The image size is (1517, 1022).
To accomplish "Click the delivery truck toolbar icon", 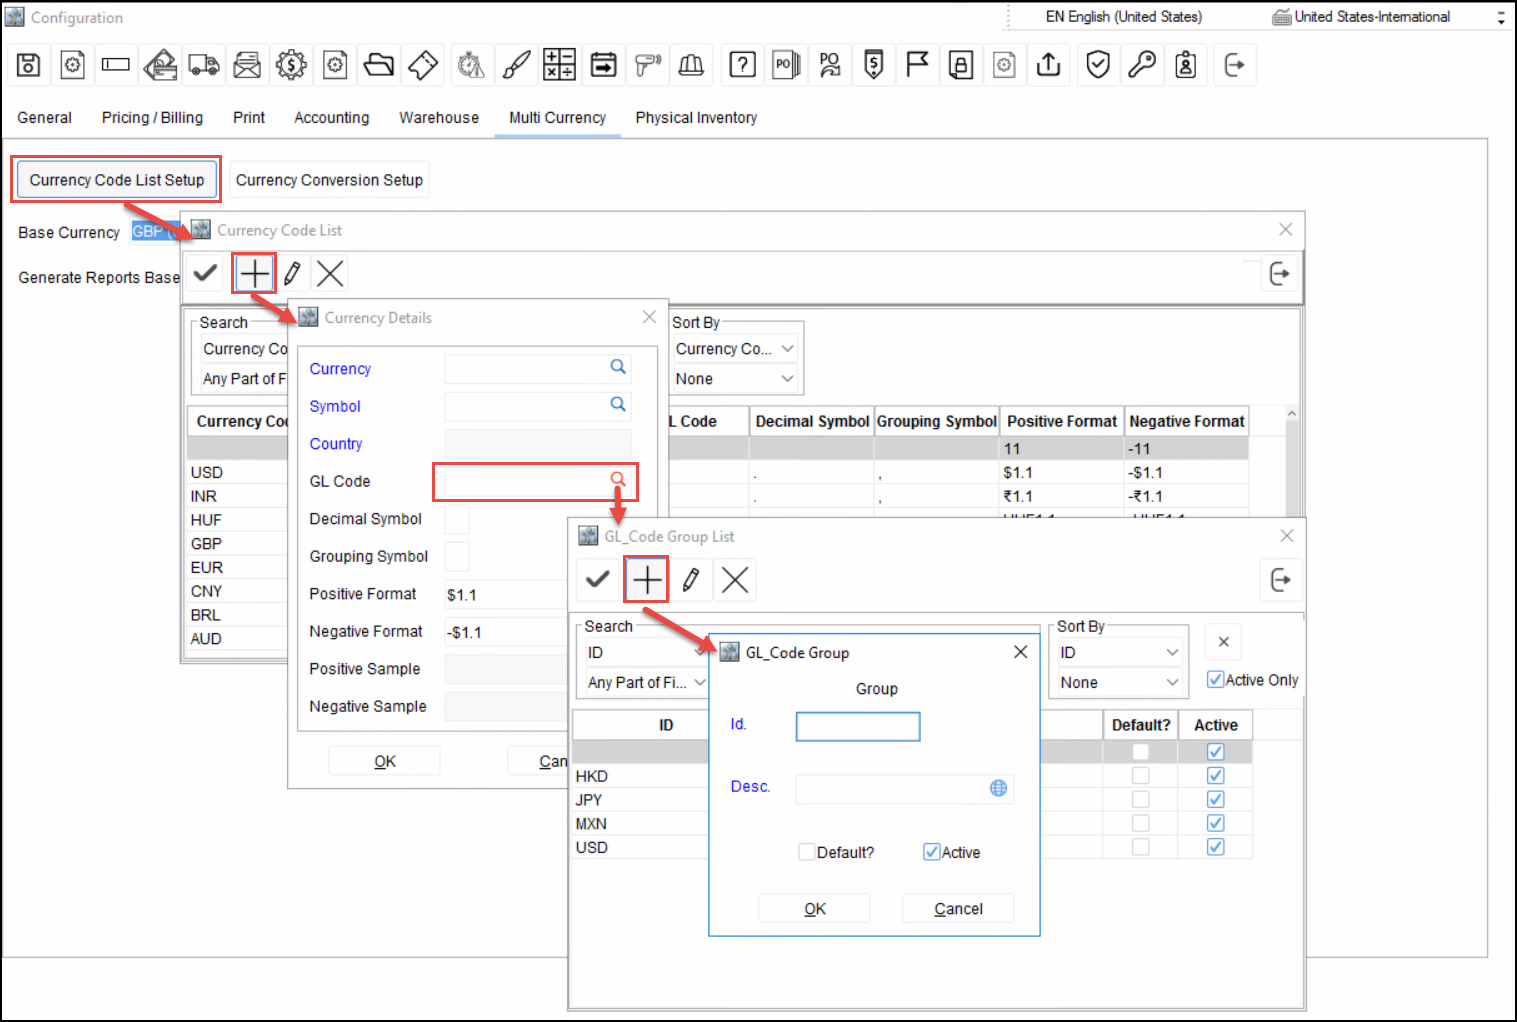I will [x=204, y=65].
